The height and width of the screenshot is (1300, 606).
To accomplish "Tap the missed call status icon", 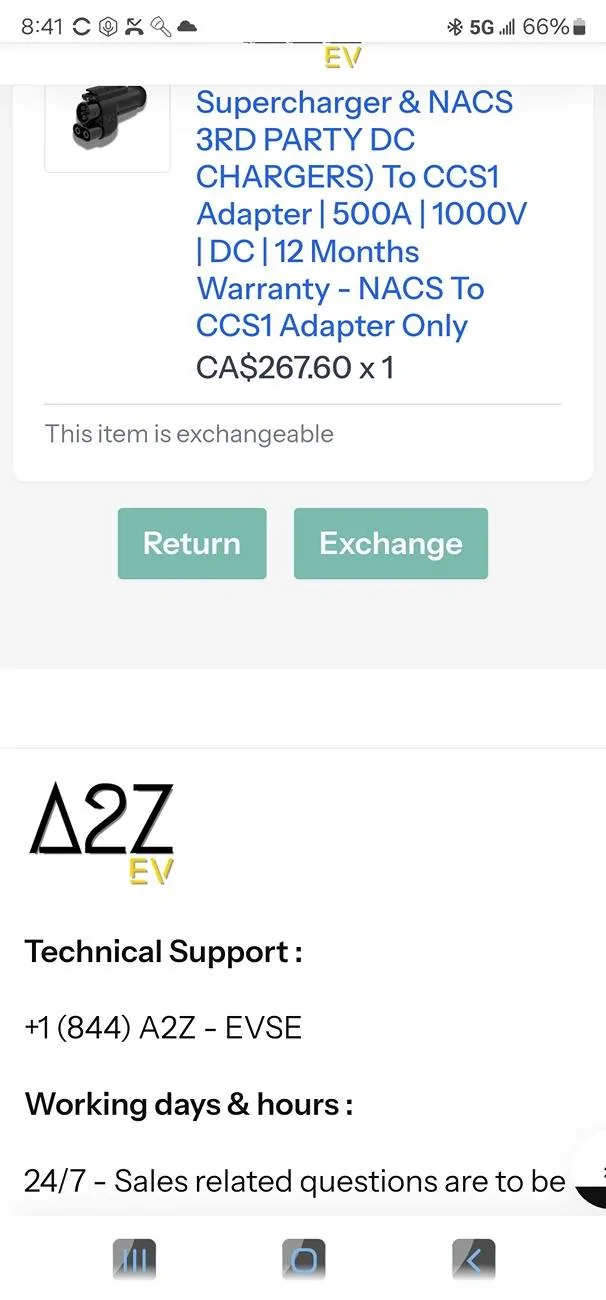I will tap(134, 27).
